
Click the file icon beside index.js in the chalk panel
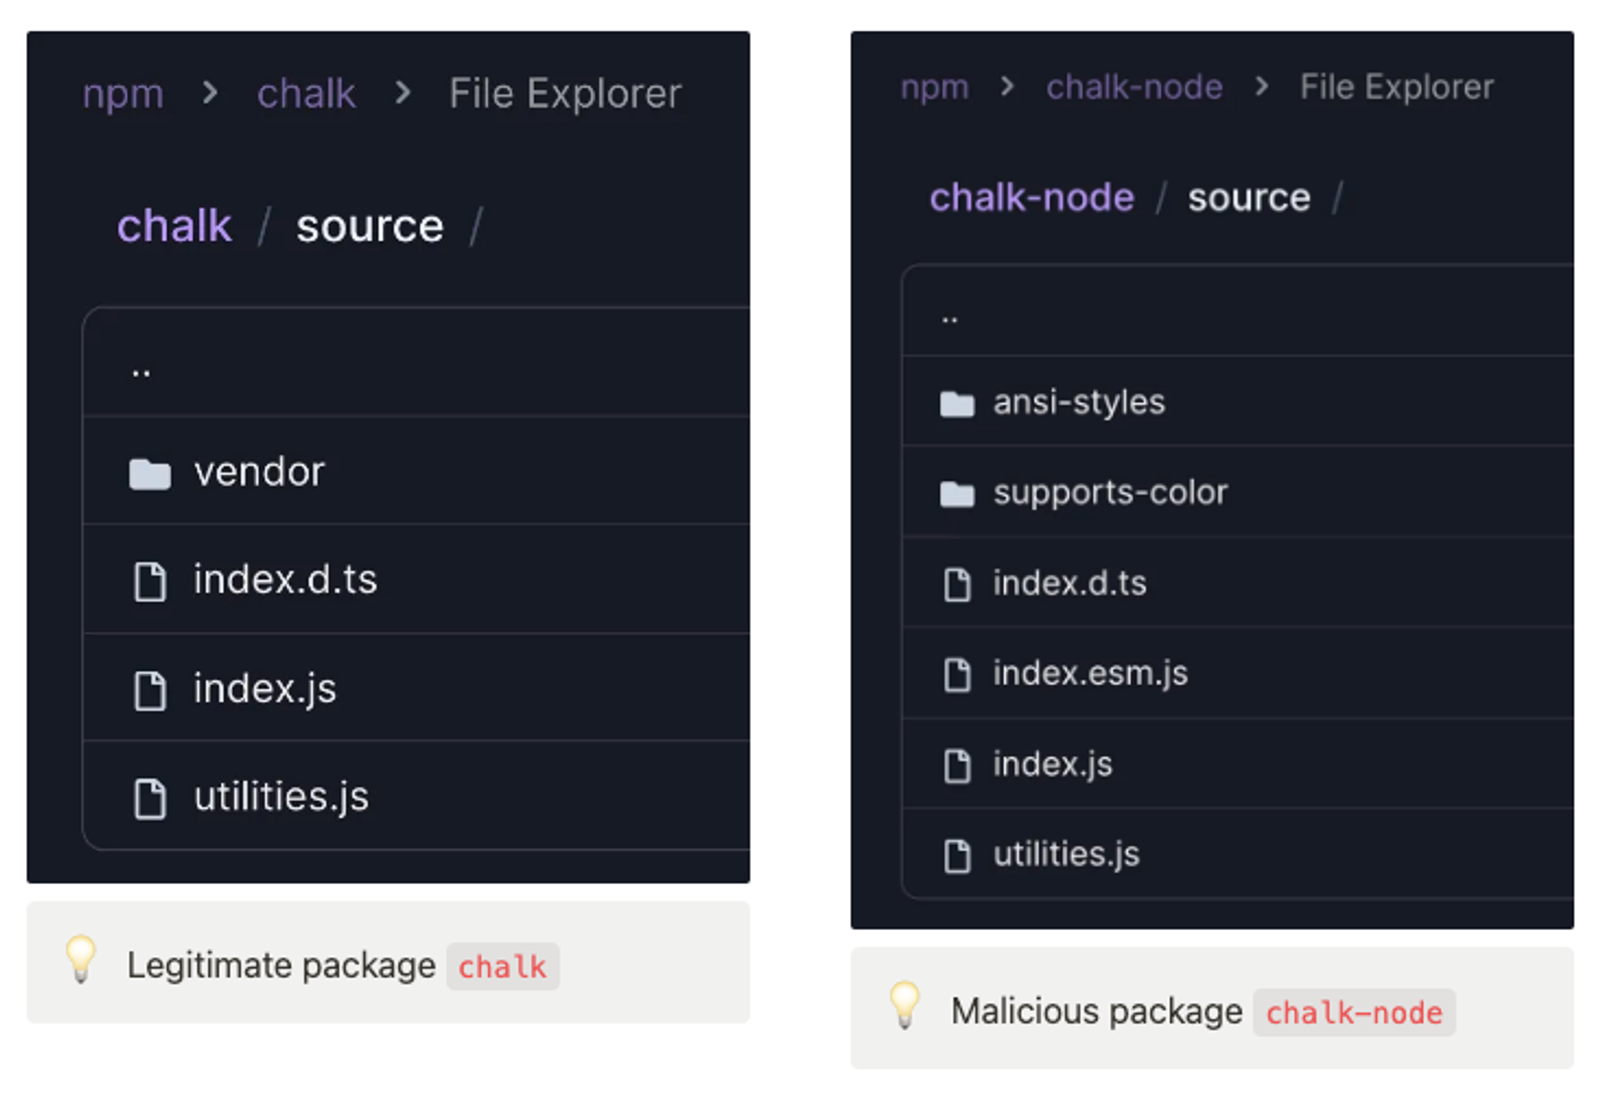pyautogui.click(x=150, y=690)
